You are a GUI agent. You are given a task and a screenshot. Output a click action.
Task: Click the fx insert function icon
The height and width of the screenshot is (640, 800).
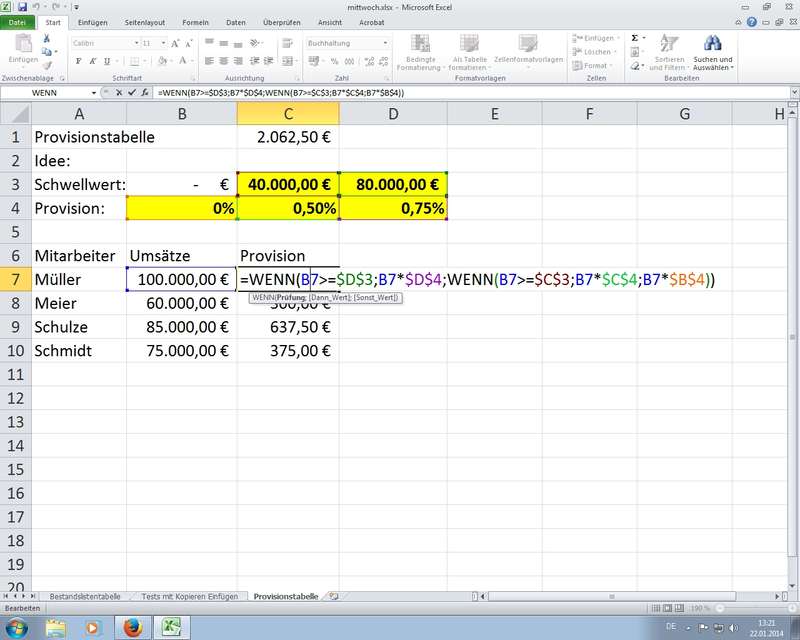point(147,92)
